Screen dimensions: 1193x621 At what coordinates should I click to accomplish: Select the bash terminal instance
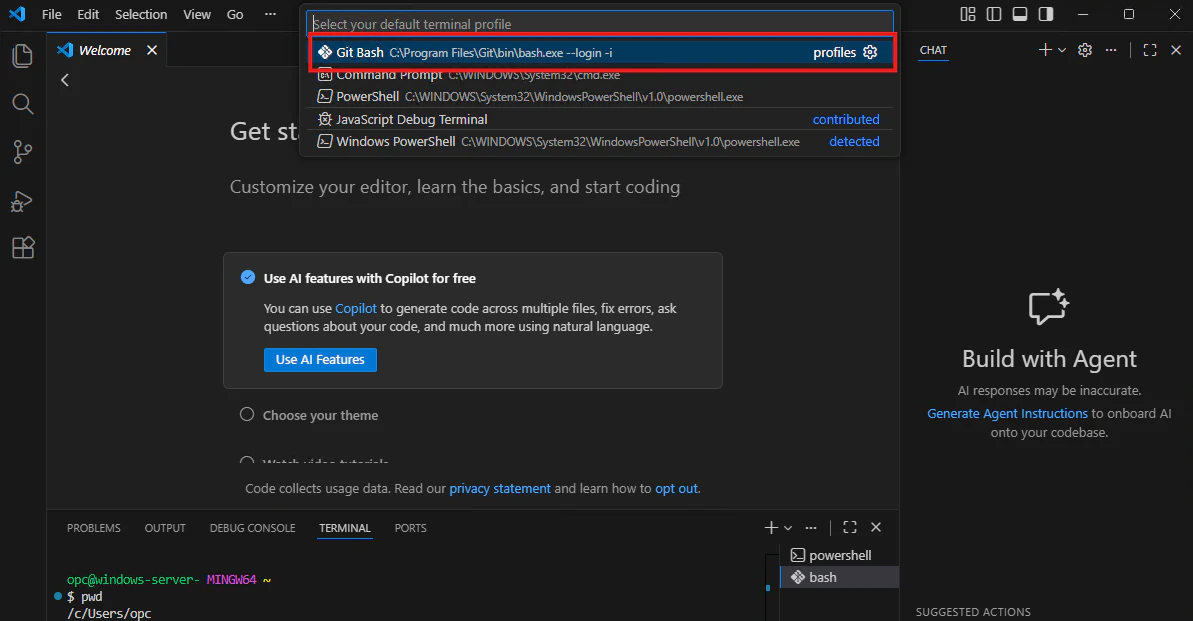[x=839, y=578]
